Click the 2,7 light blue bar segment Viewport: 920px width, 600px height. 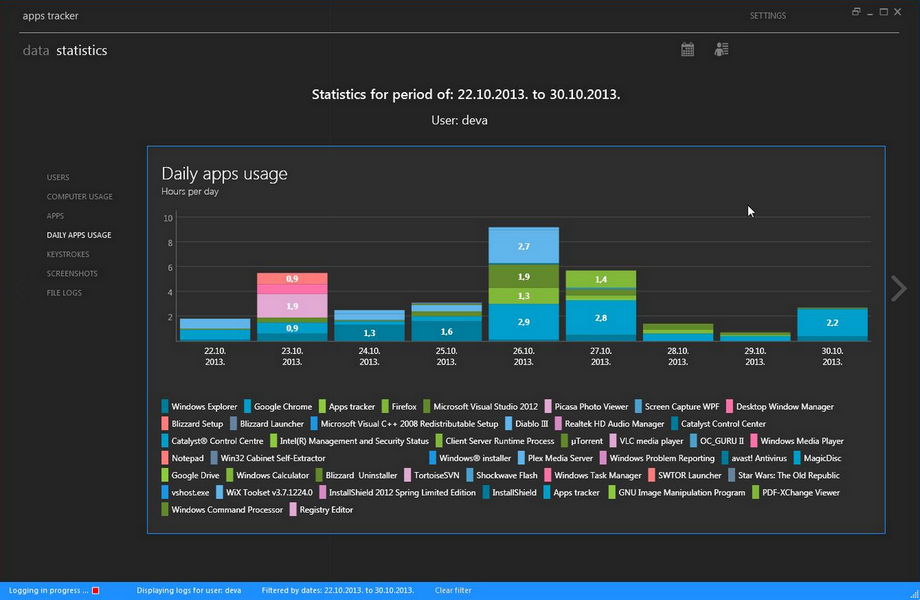523,246
